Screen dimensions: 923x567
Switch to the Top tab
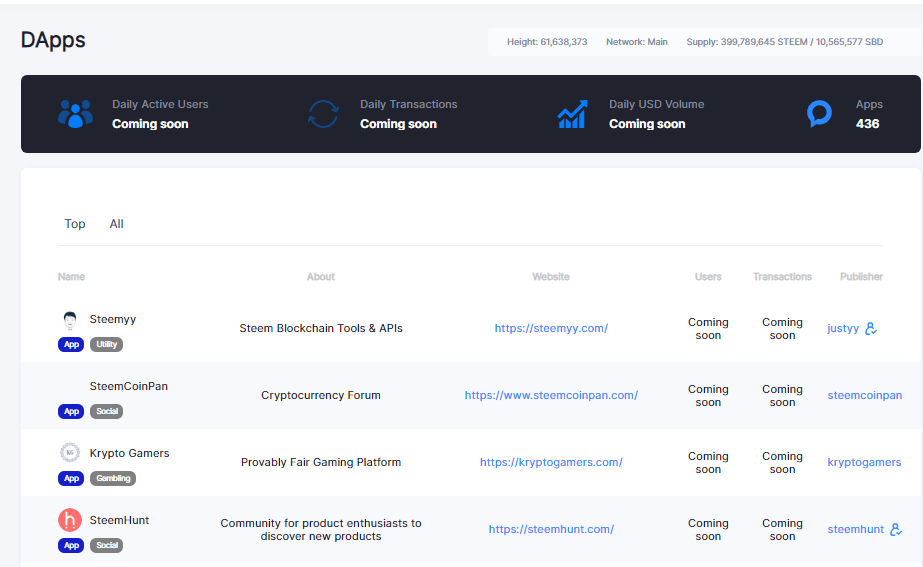point(75,224)
